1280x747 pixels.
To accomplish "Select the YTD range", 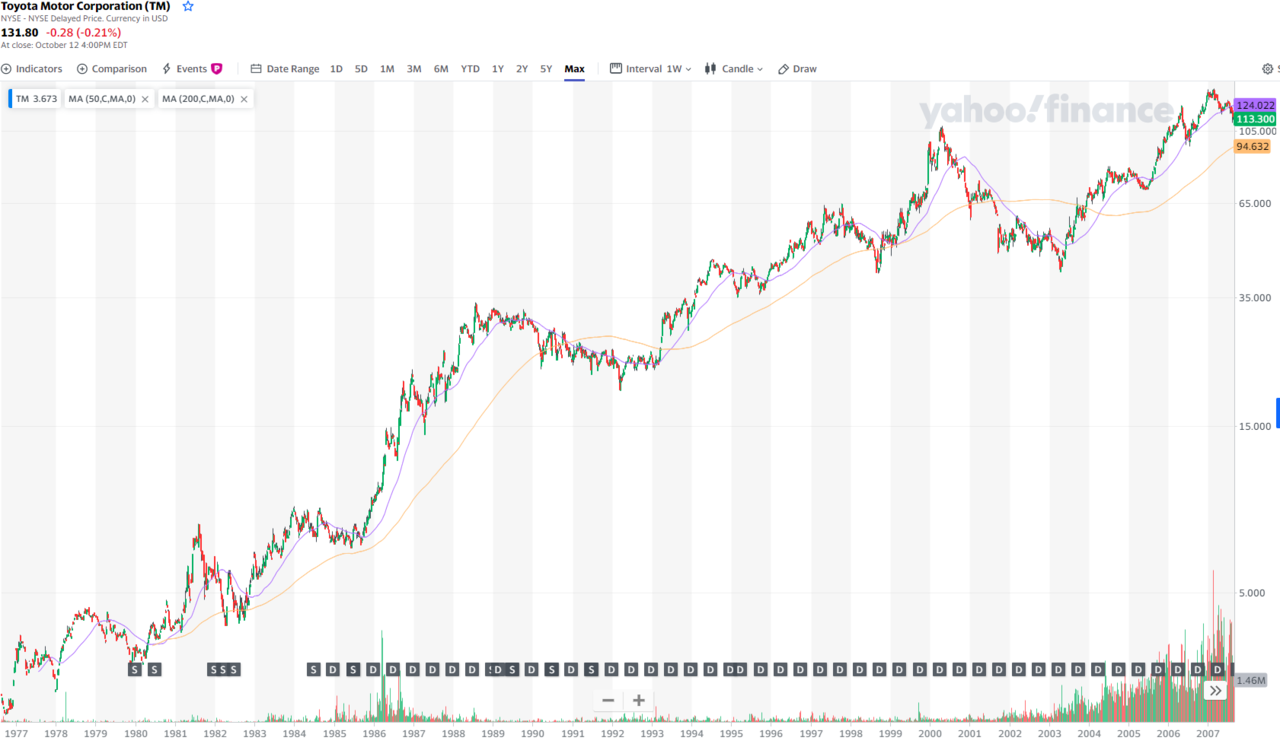I will point(470,69).
